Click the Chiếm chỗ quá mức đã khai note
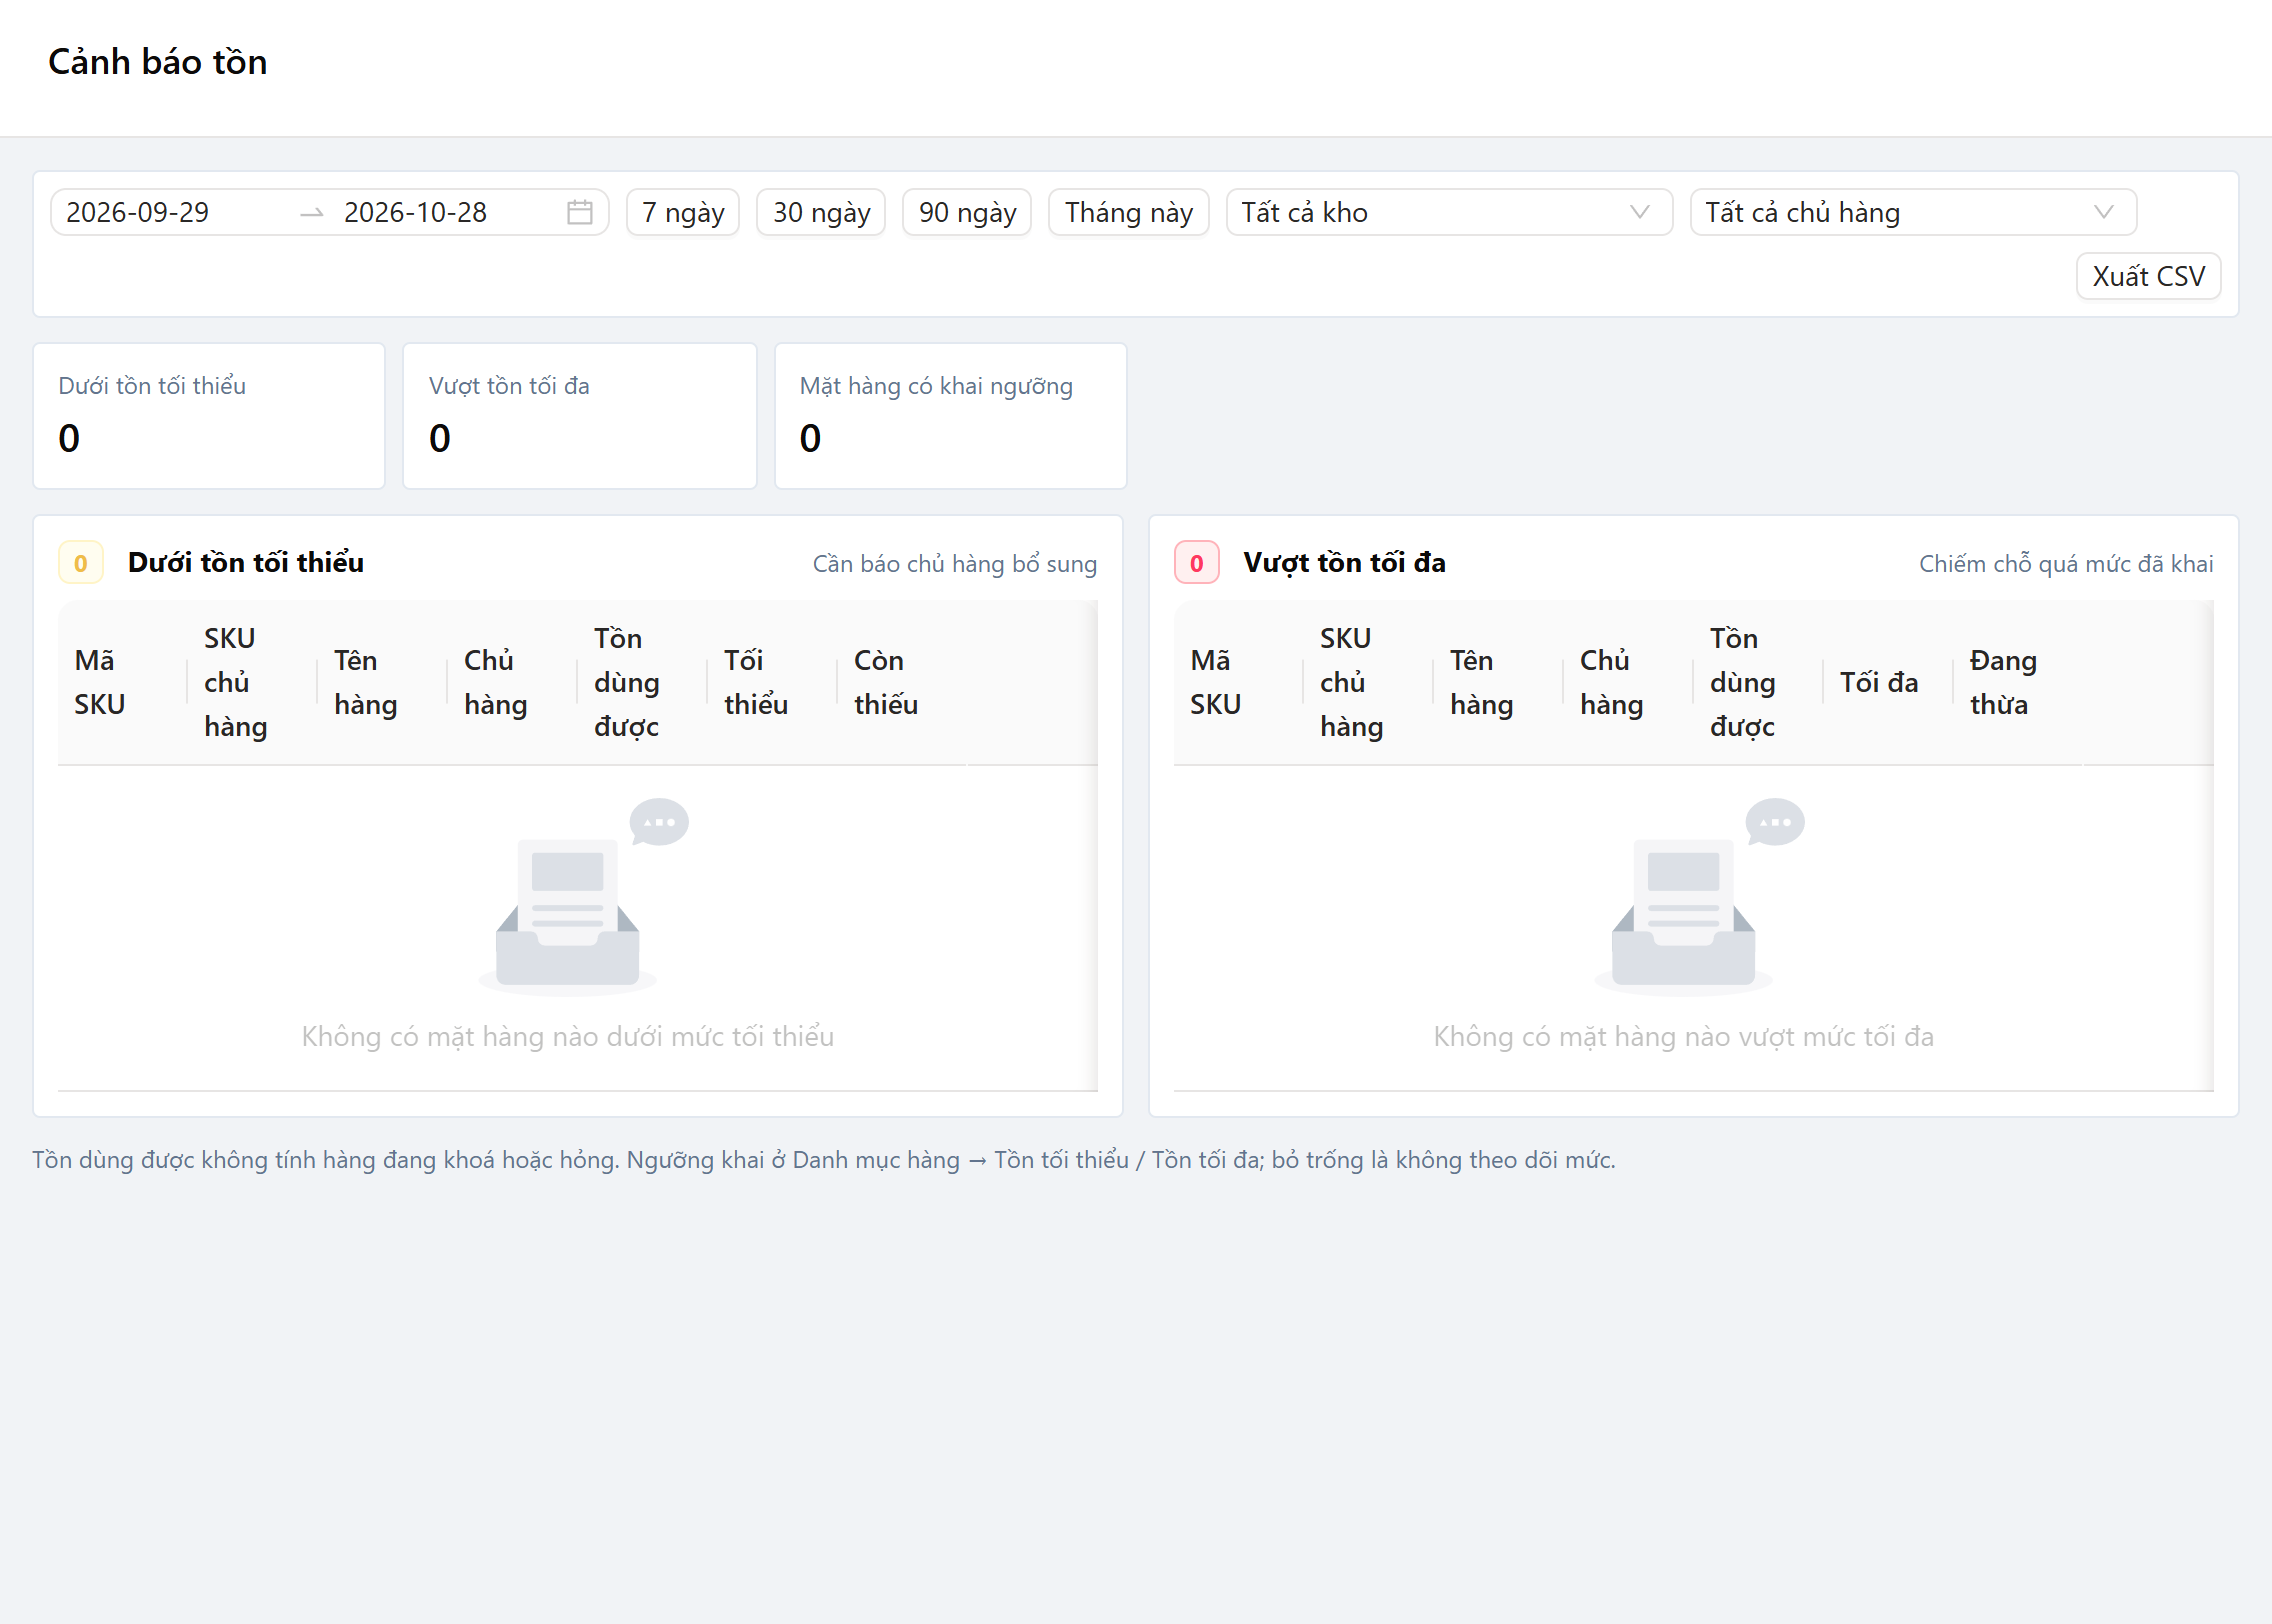The height and width of the screenshot is (1624, 2272). pyautogui.click(x=2066, y=564)
